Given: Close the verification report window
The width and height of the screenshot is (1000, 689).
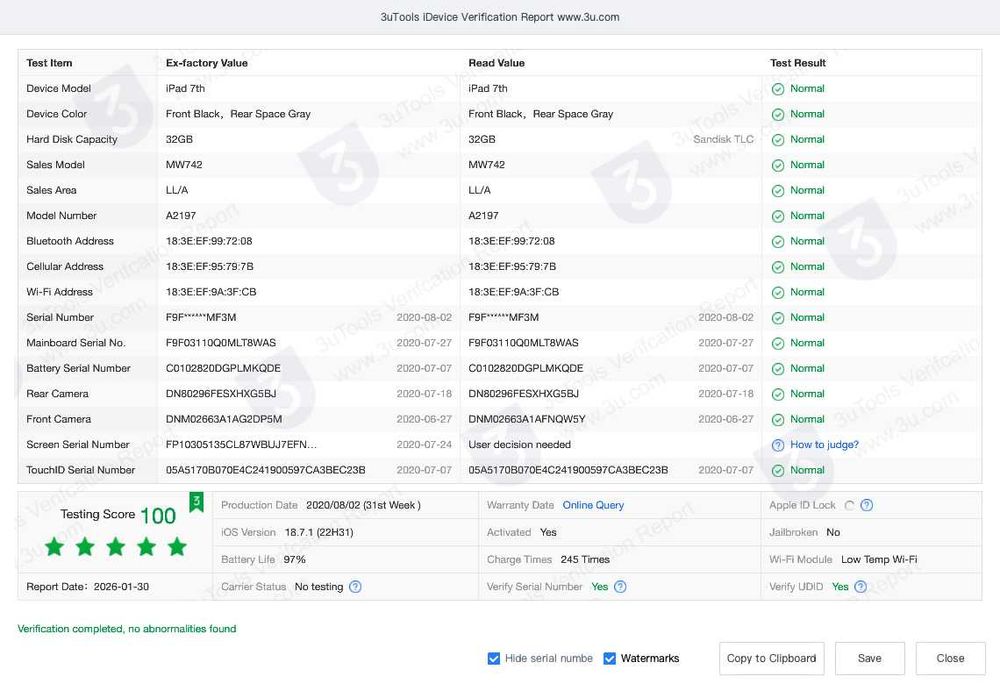Looking at the screenshot, I should 950,658.
